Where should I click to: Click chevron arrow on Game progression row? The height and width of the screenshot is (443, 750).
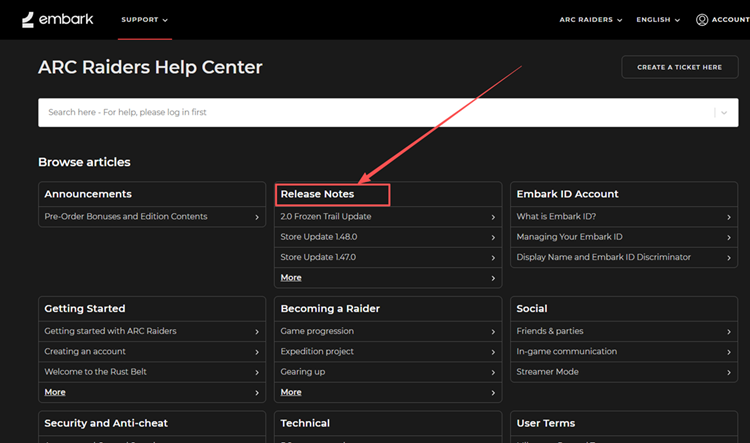point(493,332)
